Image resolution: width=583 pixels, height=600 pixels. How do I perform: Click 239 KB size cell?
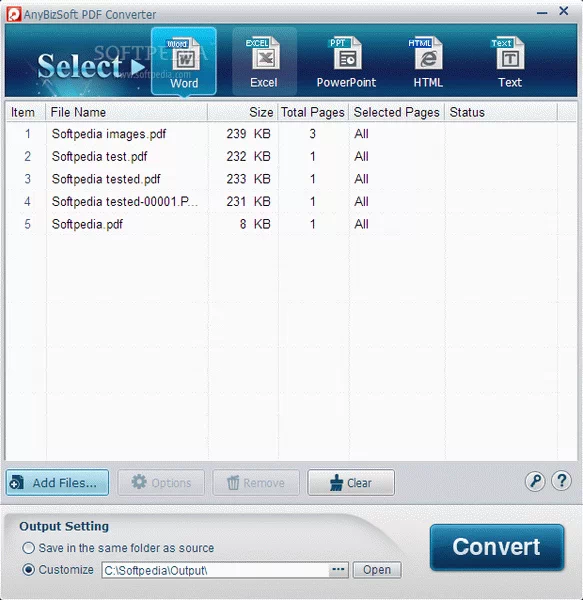point(248,134)
